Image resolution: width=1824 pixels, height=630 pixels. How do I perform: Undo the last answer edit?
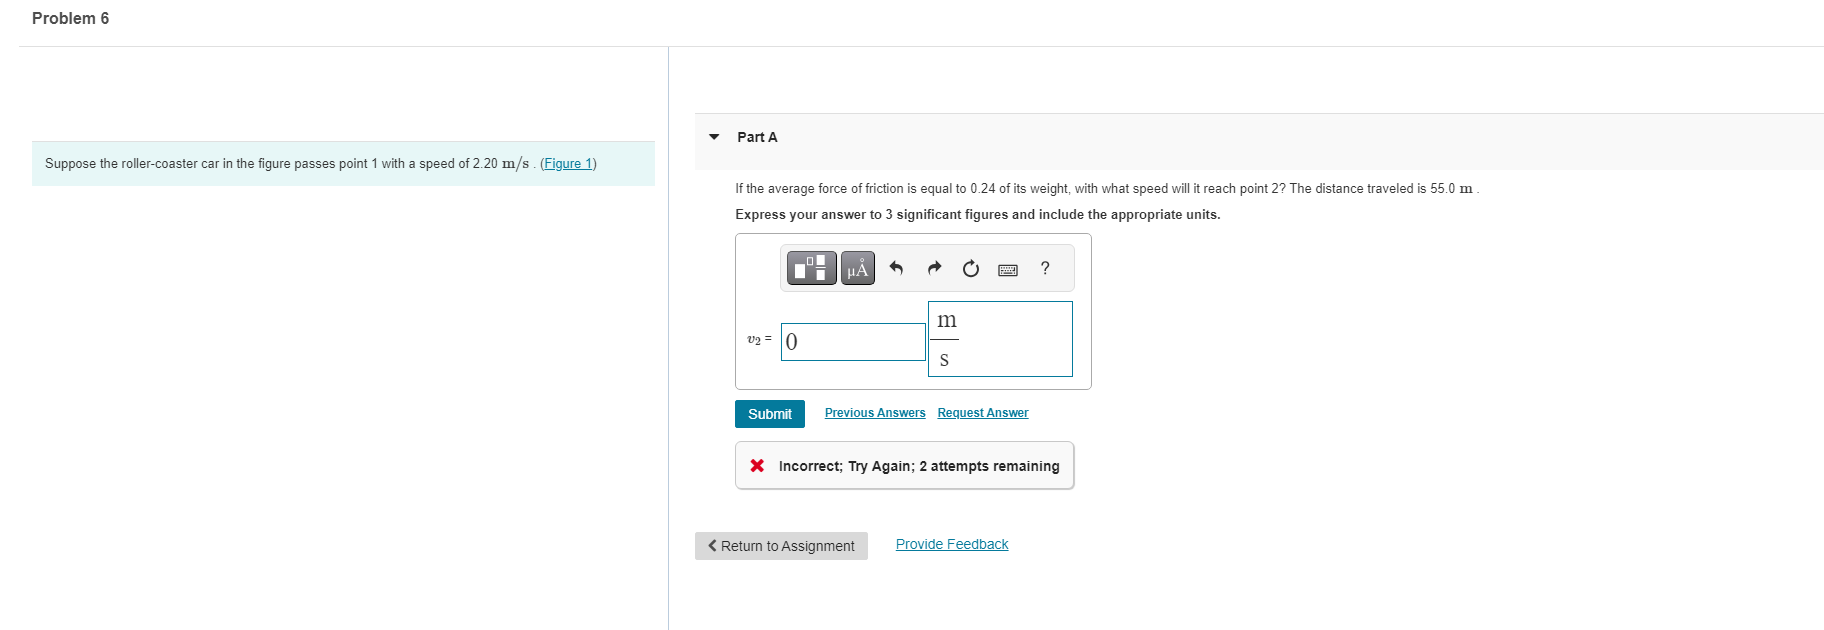click(896, 268)
